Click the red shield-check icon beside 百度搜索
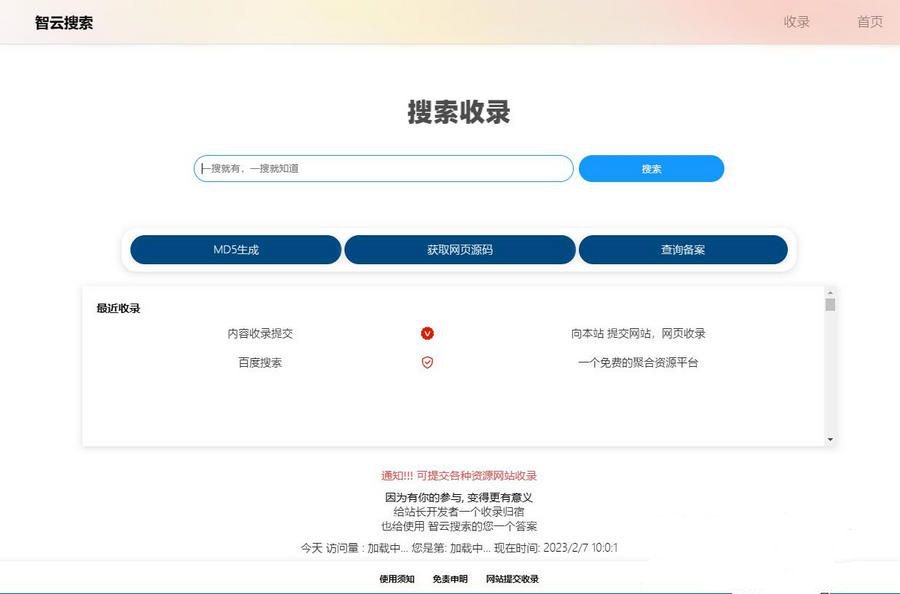Image resolution: width=900 pixels, height=594 pixels. [427, 363]
